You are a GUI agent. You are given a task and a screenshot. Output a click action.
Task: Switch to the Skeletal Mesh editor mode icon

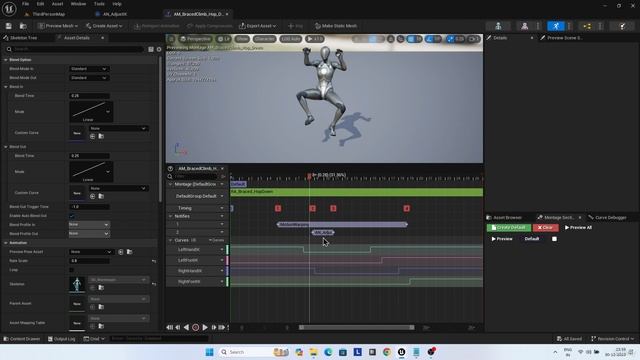[x=524, y=26]
